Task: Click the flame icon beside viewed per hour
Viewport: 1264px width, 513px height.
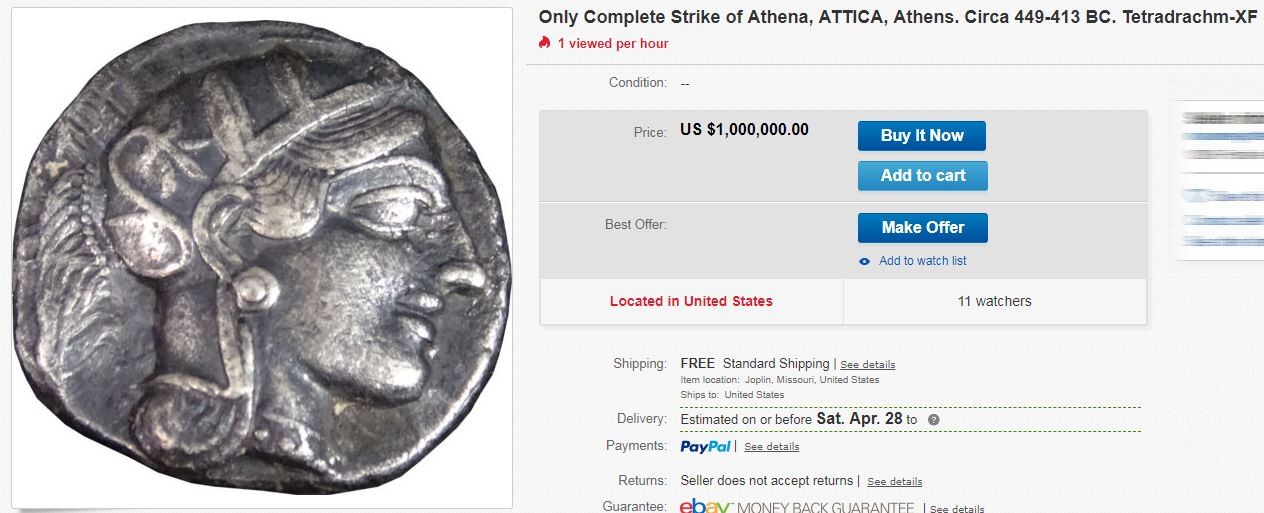Action: [x=544, y=43]
